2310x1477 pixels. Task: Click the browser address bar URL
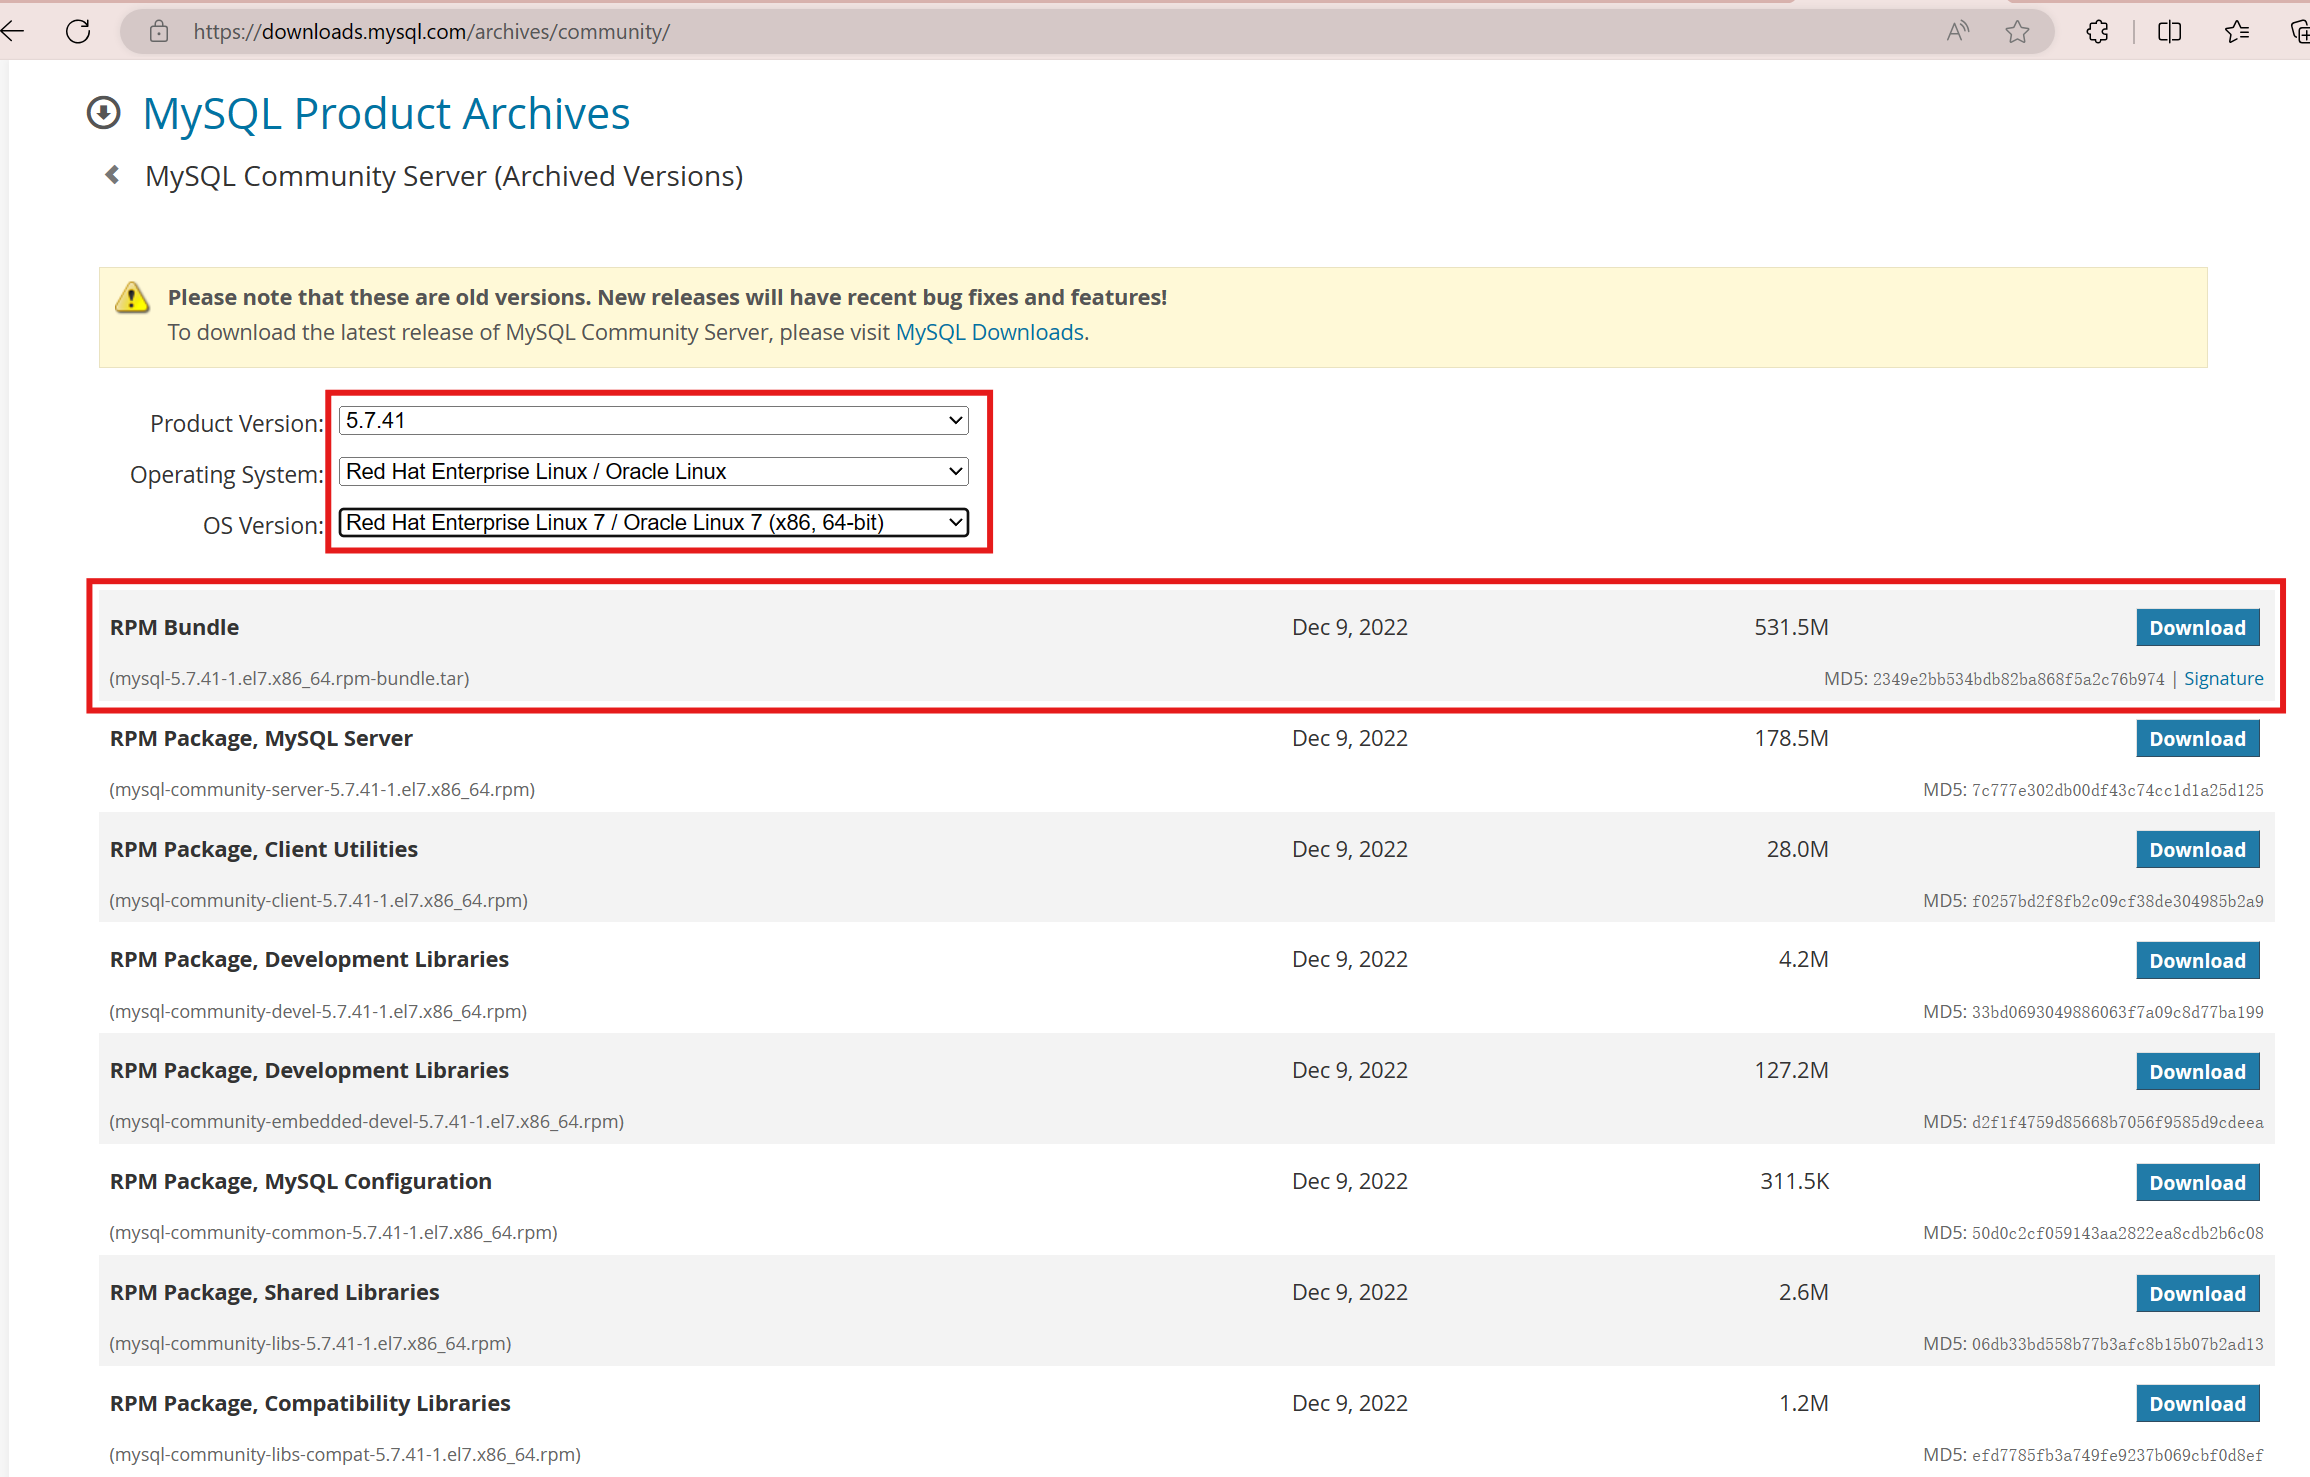click(432, 32)
